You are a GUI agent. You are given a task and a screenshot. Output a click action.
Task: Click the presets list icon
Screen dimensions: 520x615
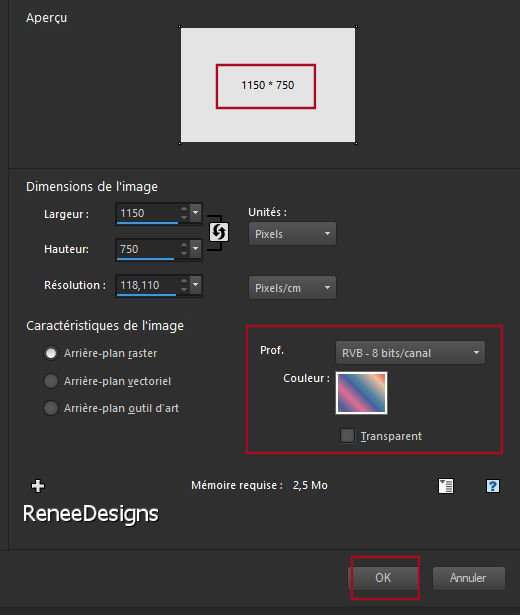click(x=446, y=486)
